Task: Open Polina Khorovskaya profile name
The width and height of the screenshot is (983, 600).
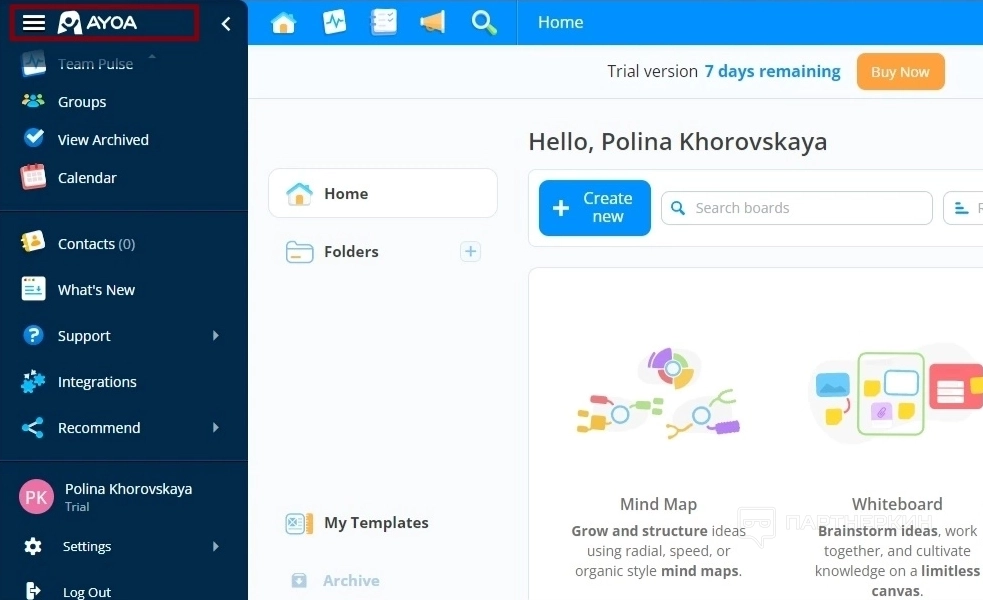Action: coord(129,489)
